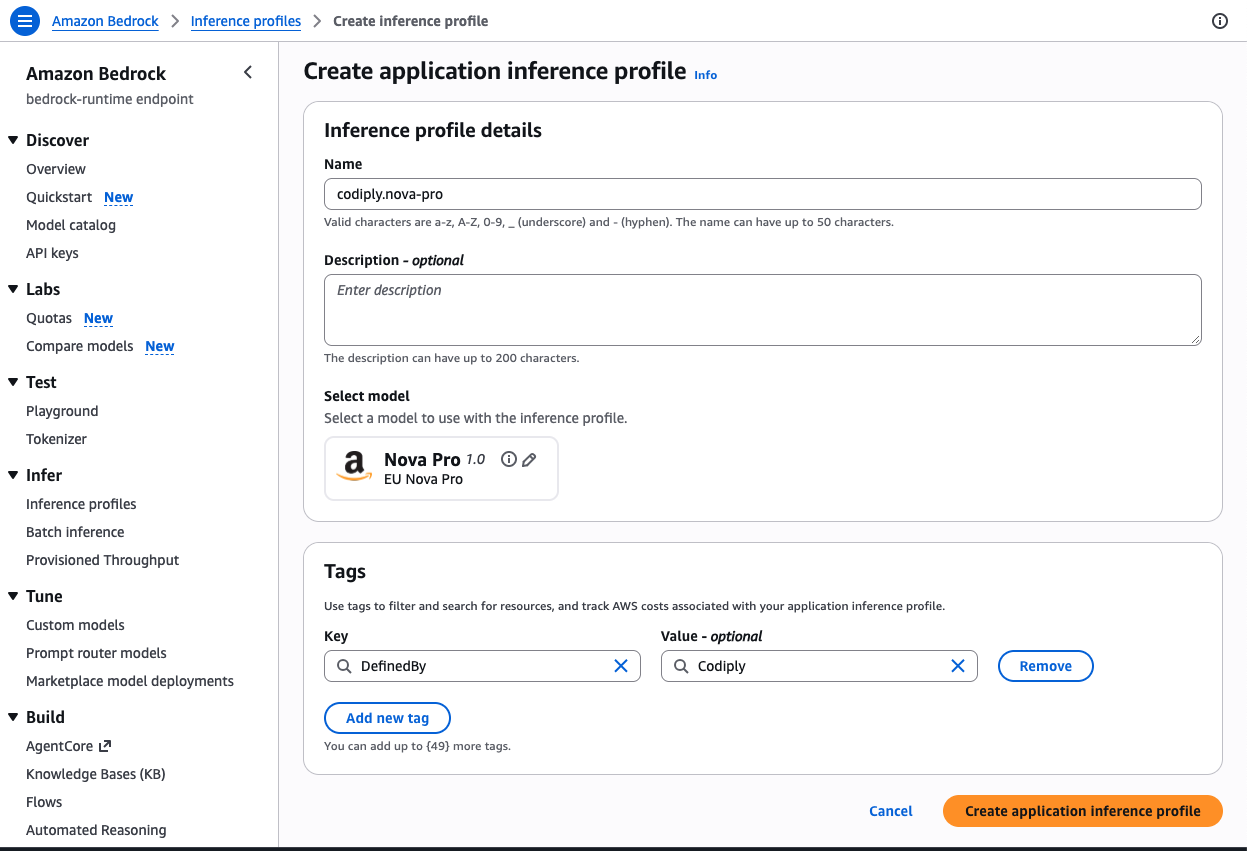Open Model catalog page

tap(71, 225)
